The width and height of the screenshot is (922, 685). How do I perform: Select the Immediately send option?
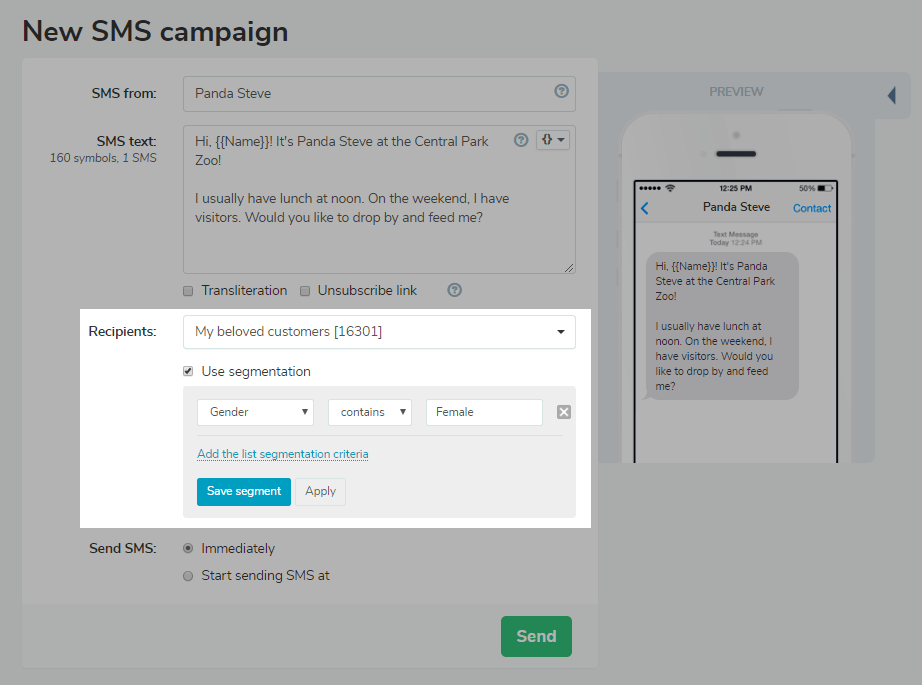[188, 549]
